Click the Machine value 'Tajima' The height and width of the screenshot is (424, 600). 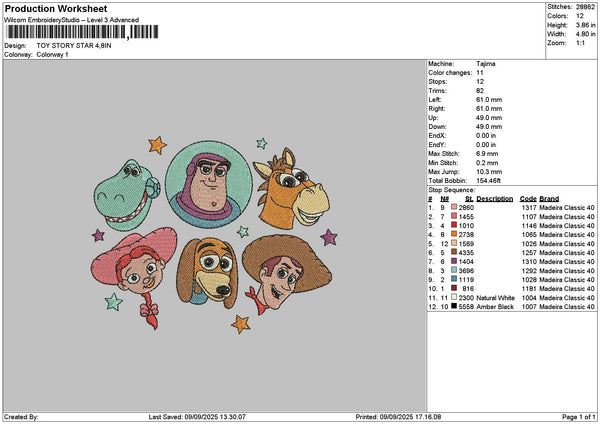(x=486, y=64)
